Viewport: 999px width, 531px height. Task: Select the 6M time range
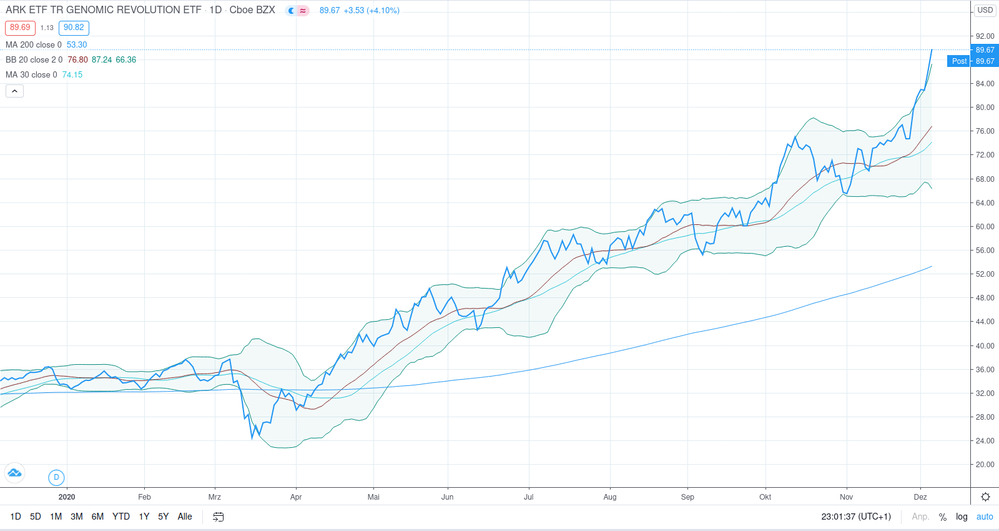point(97,517)
